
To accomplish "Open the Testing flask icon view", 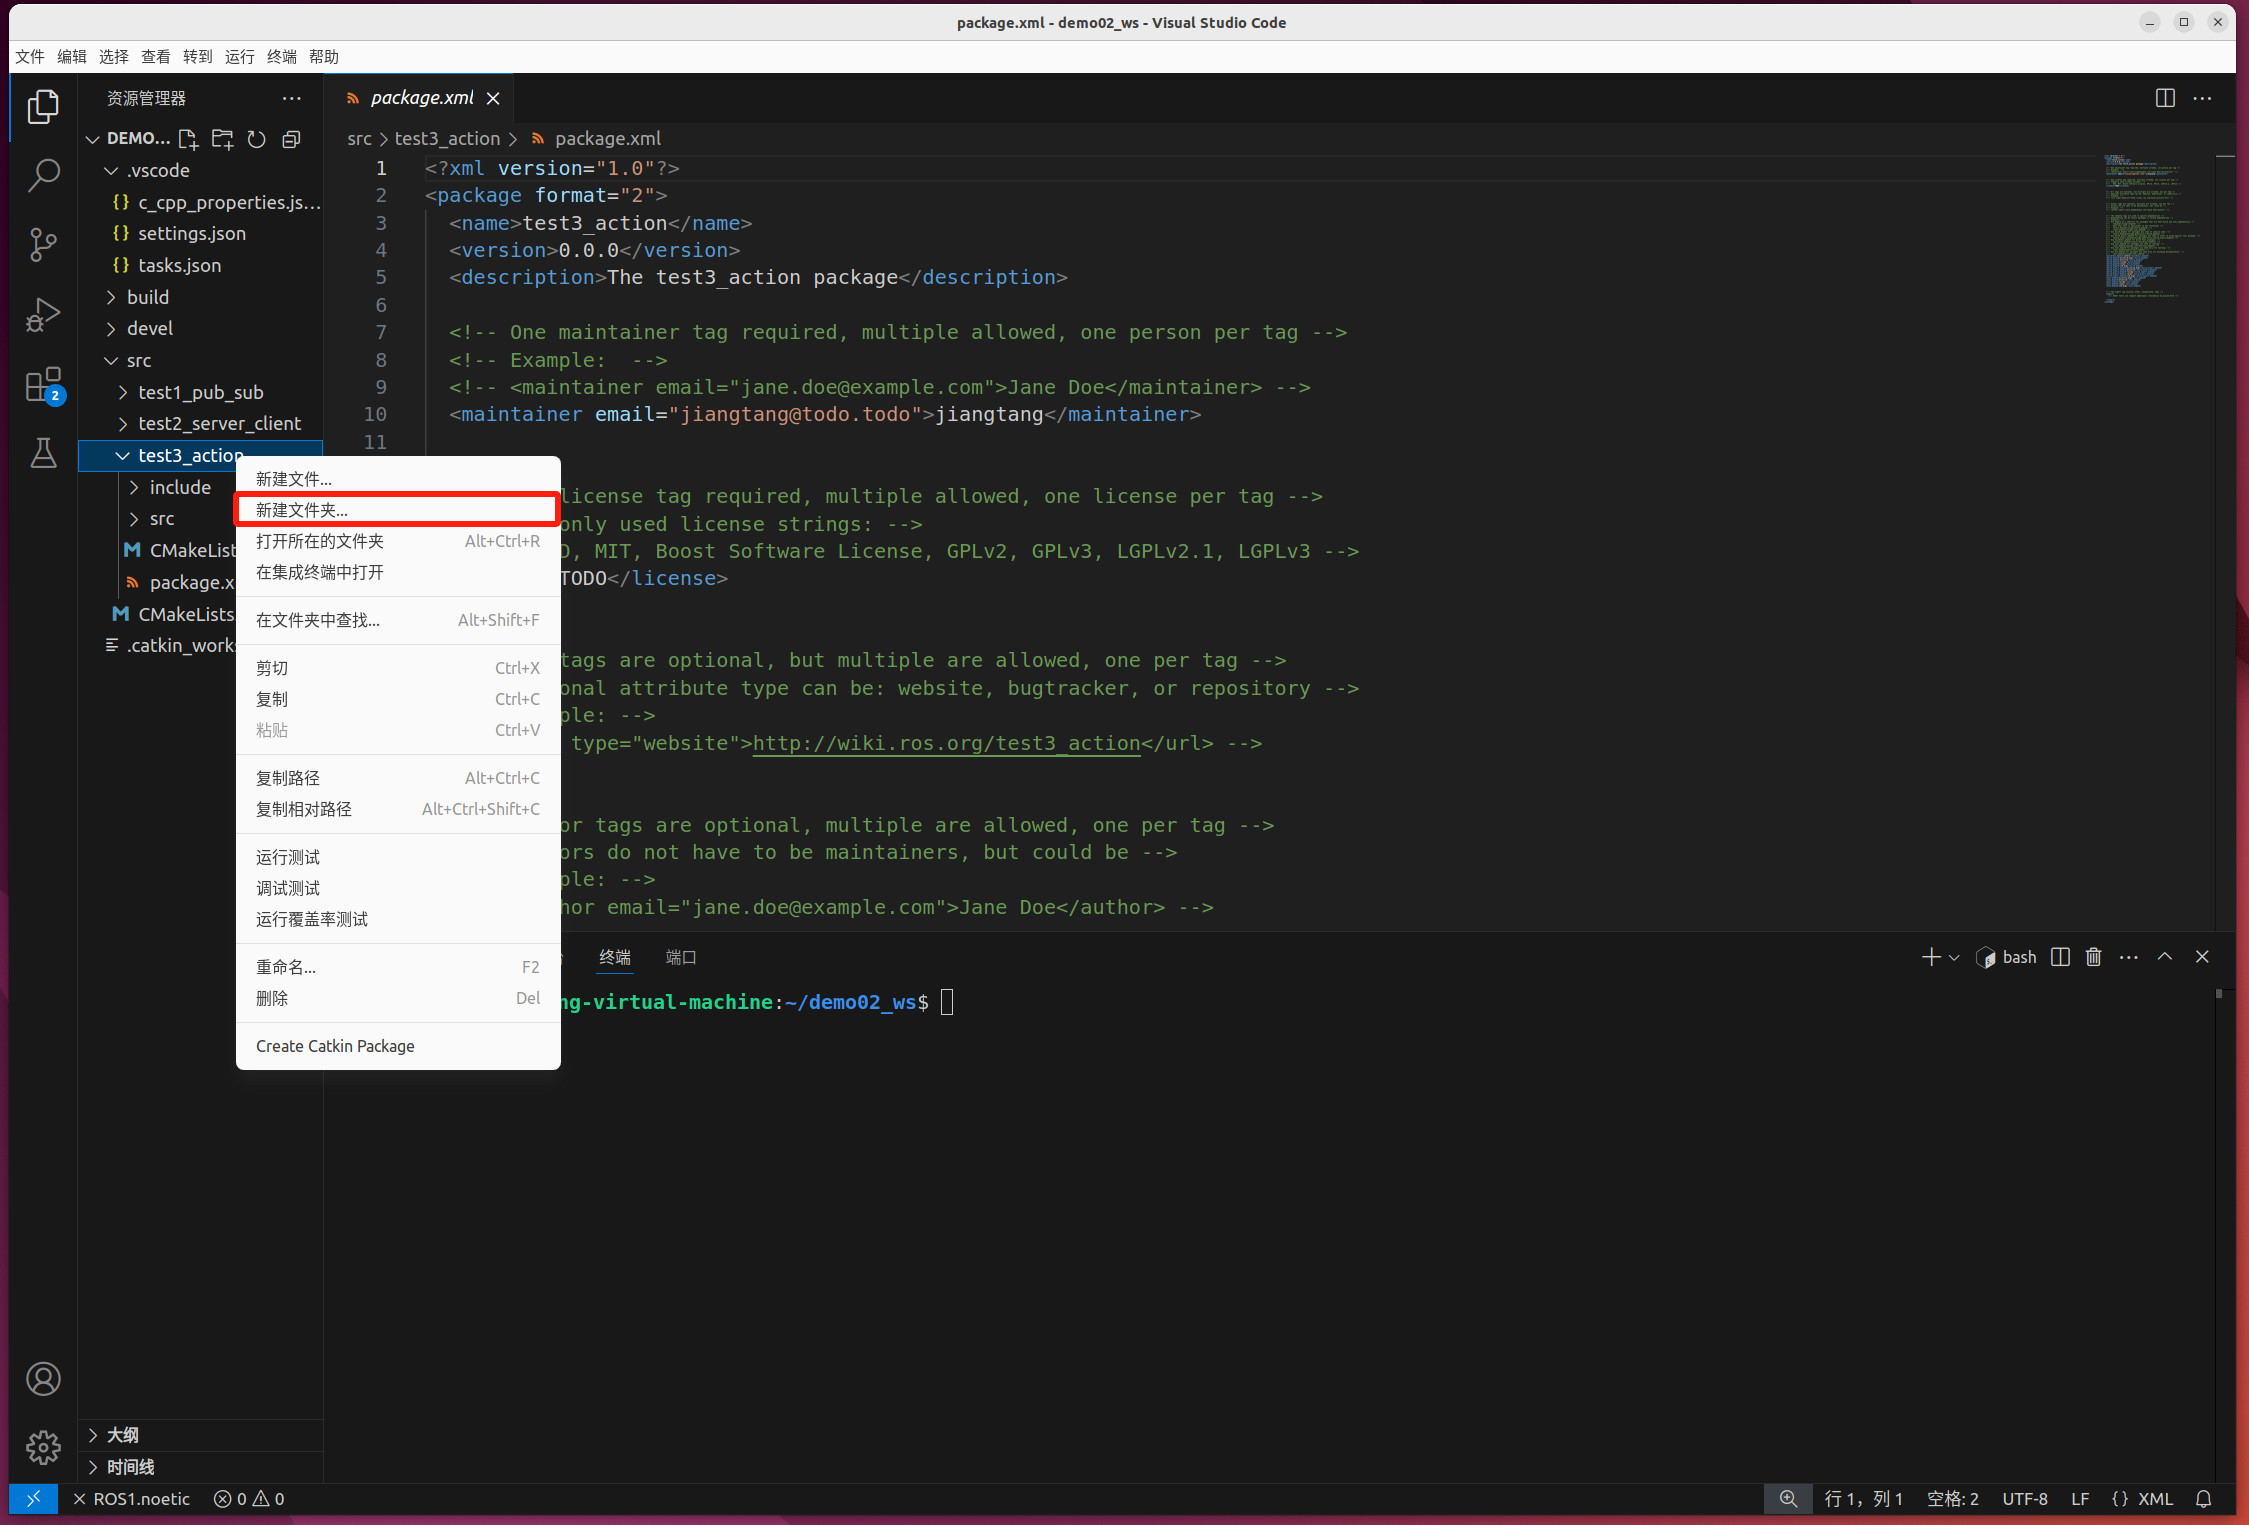I will click(x=43, y=453).
